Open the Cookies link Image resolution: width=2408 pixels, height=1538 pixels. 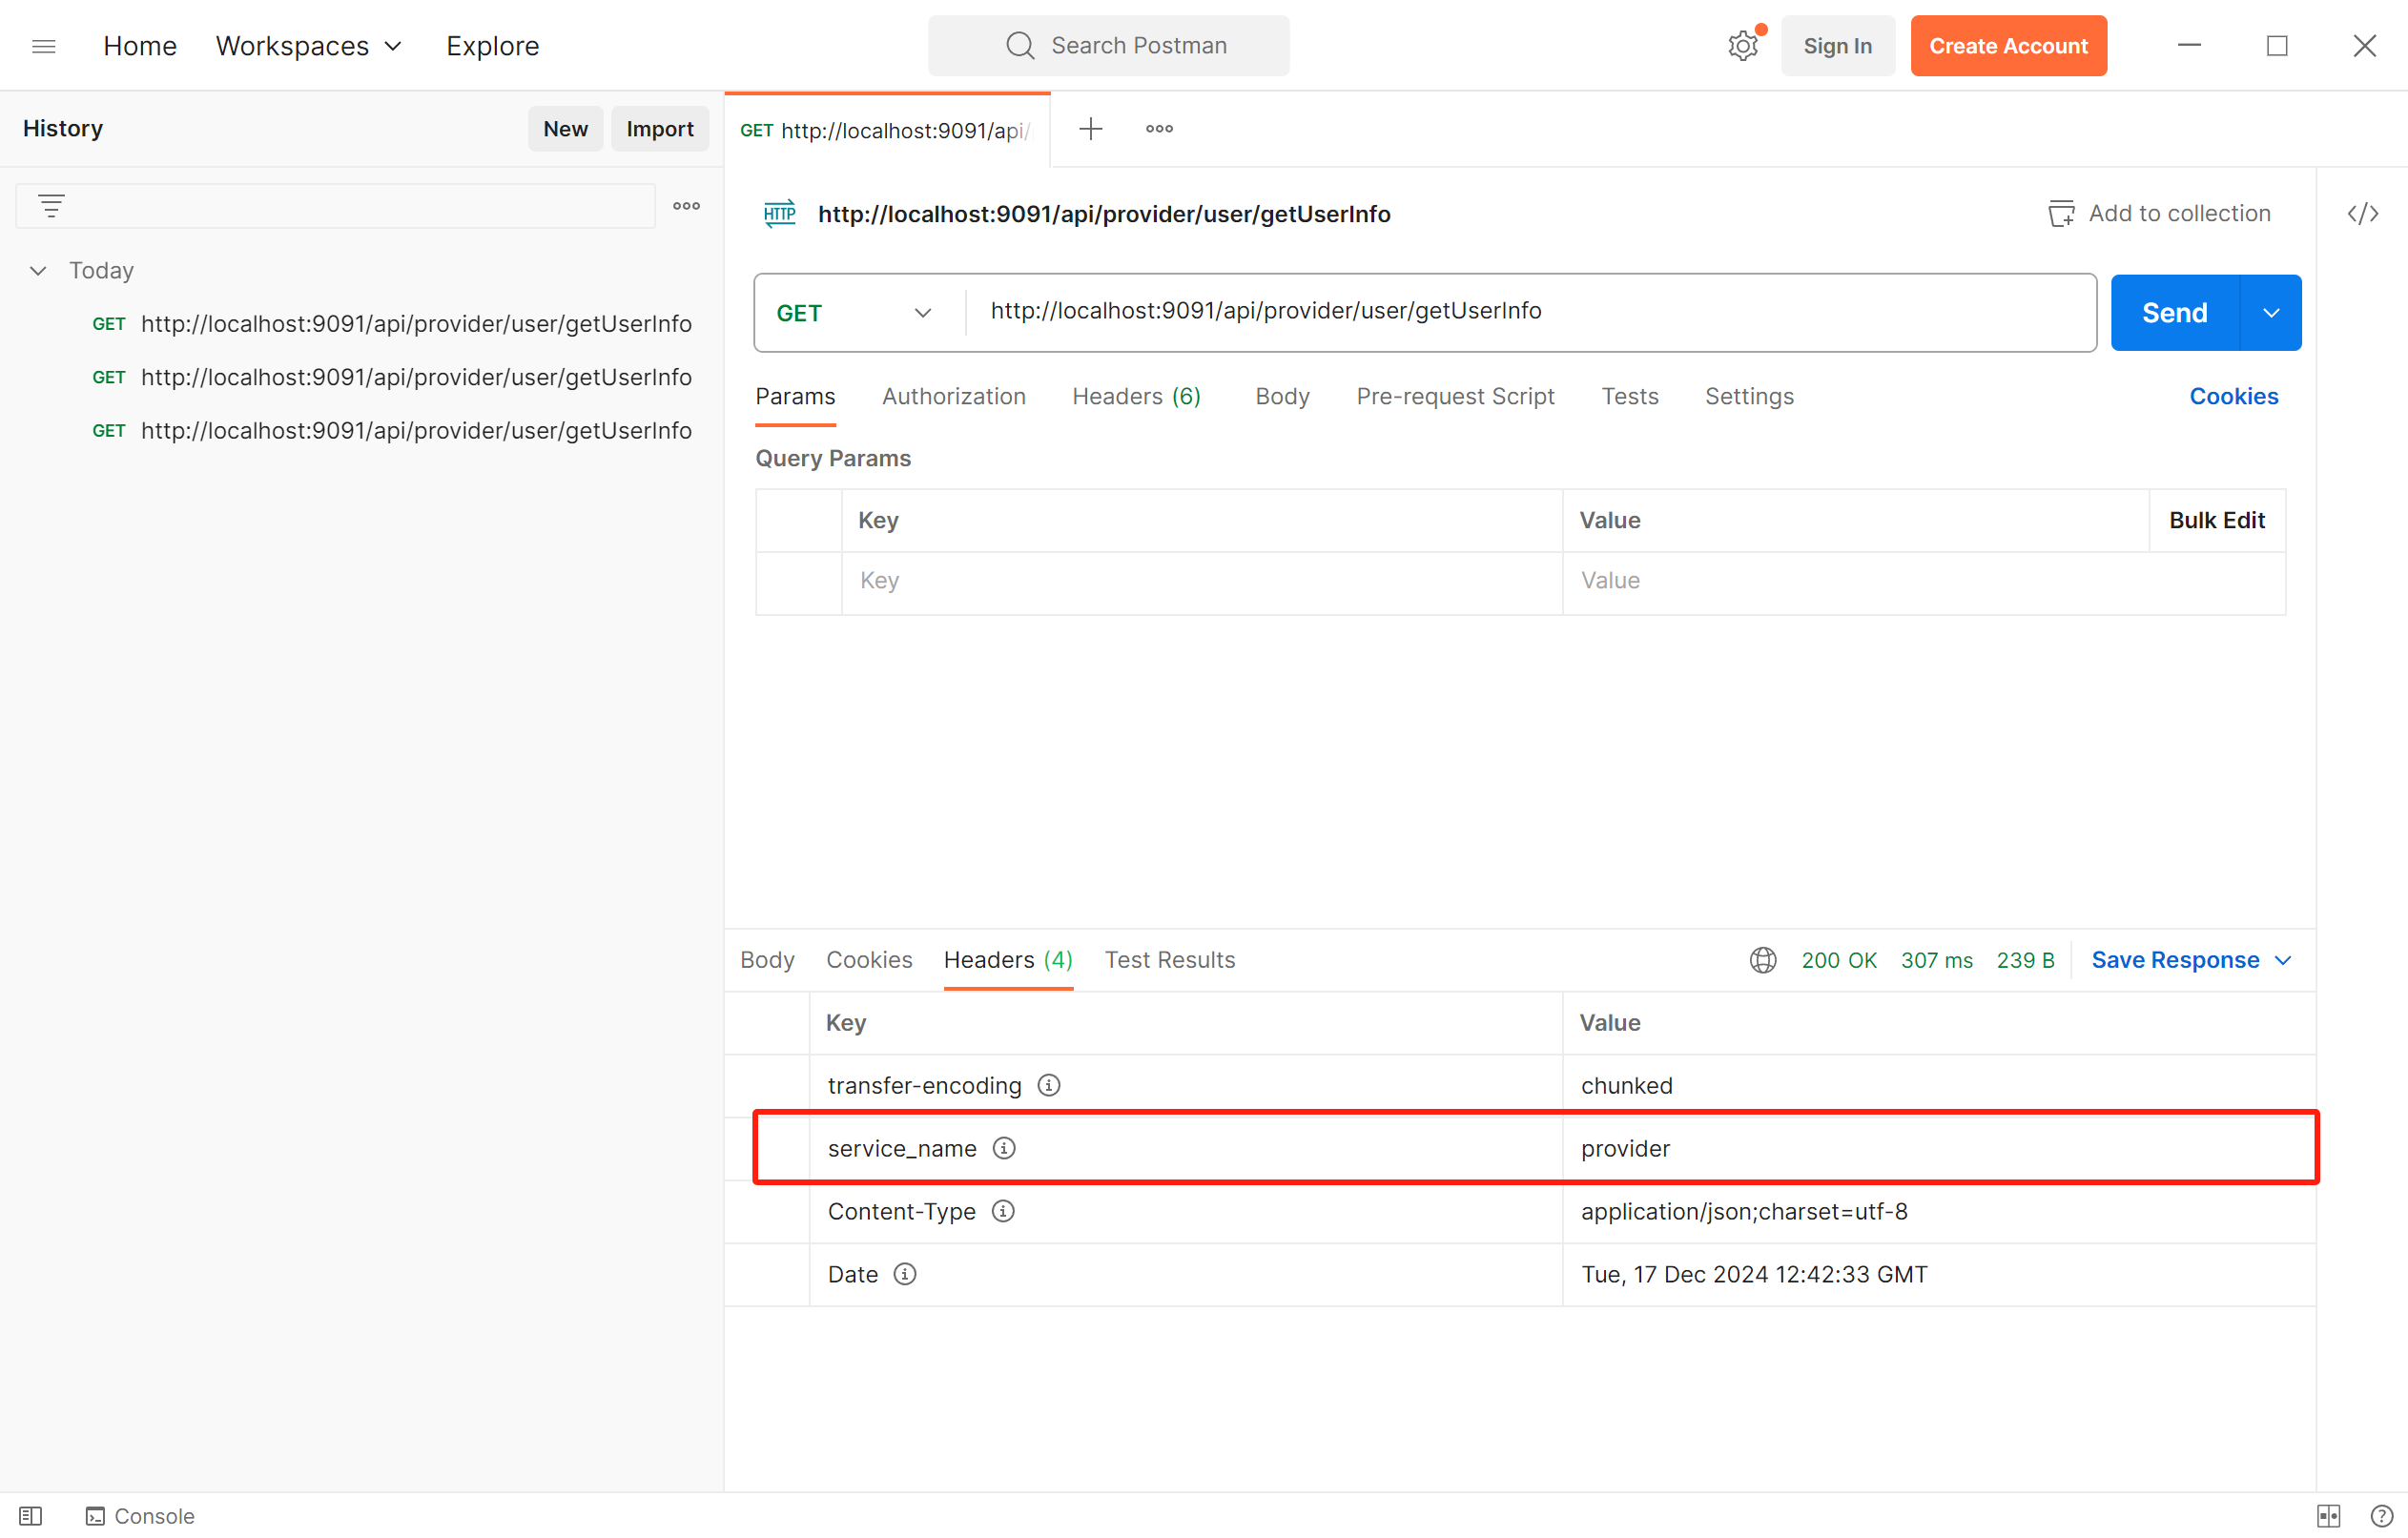[2233, 396]
